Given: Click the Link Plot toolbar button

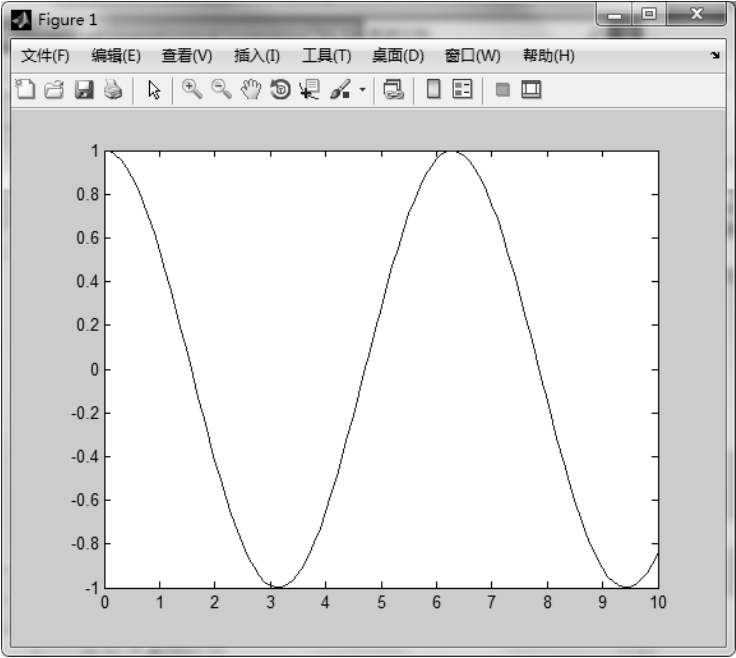Looking at the screenshot, I should (394, 90).
